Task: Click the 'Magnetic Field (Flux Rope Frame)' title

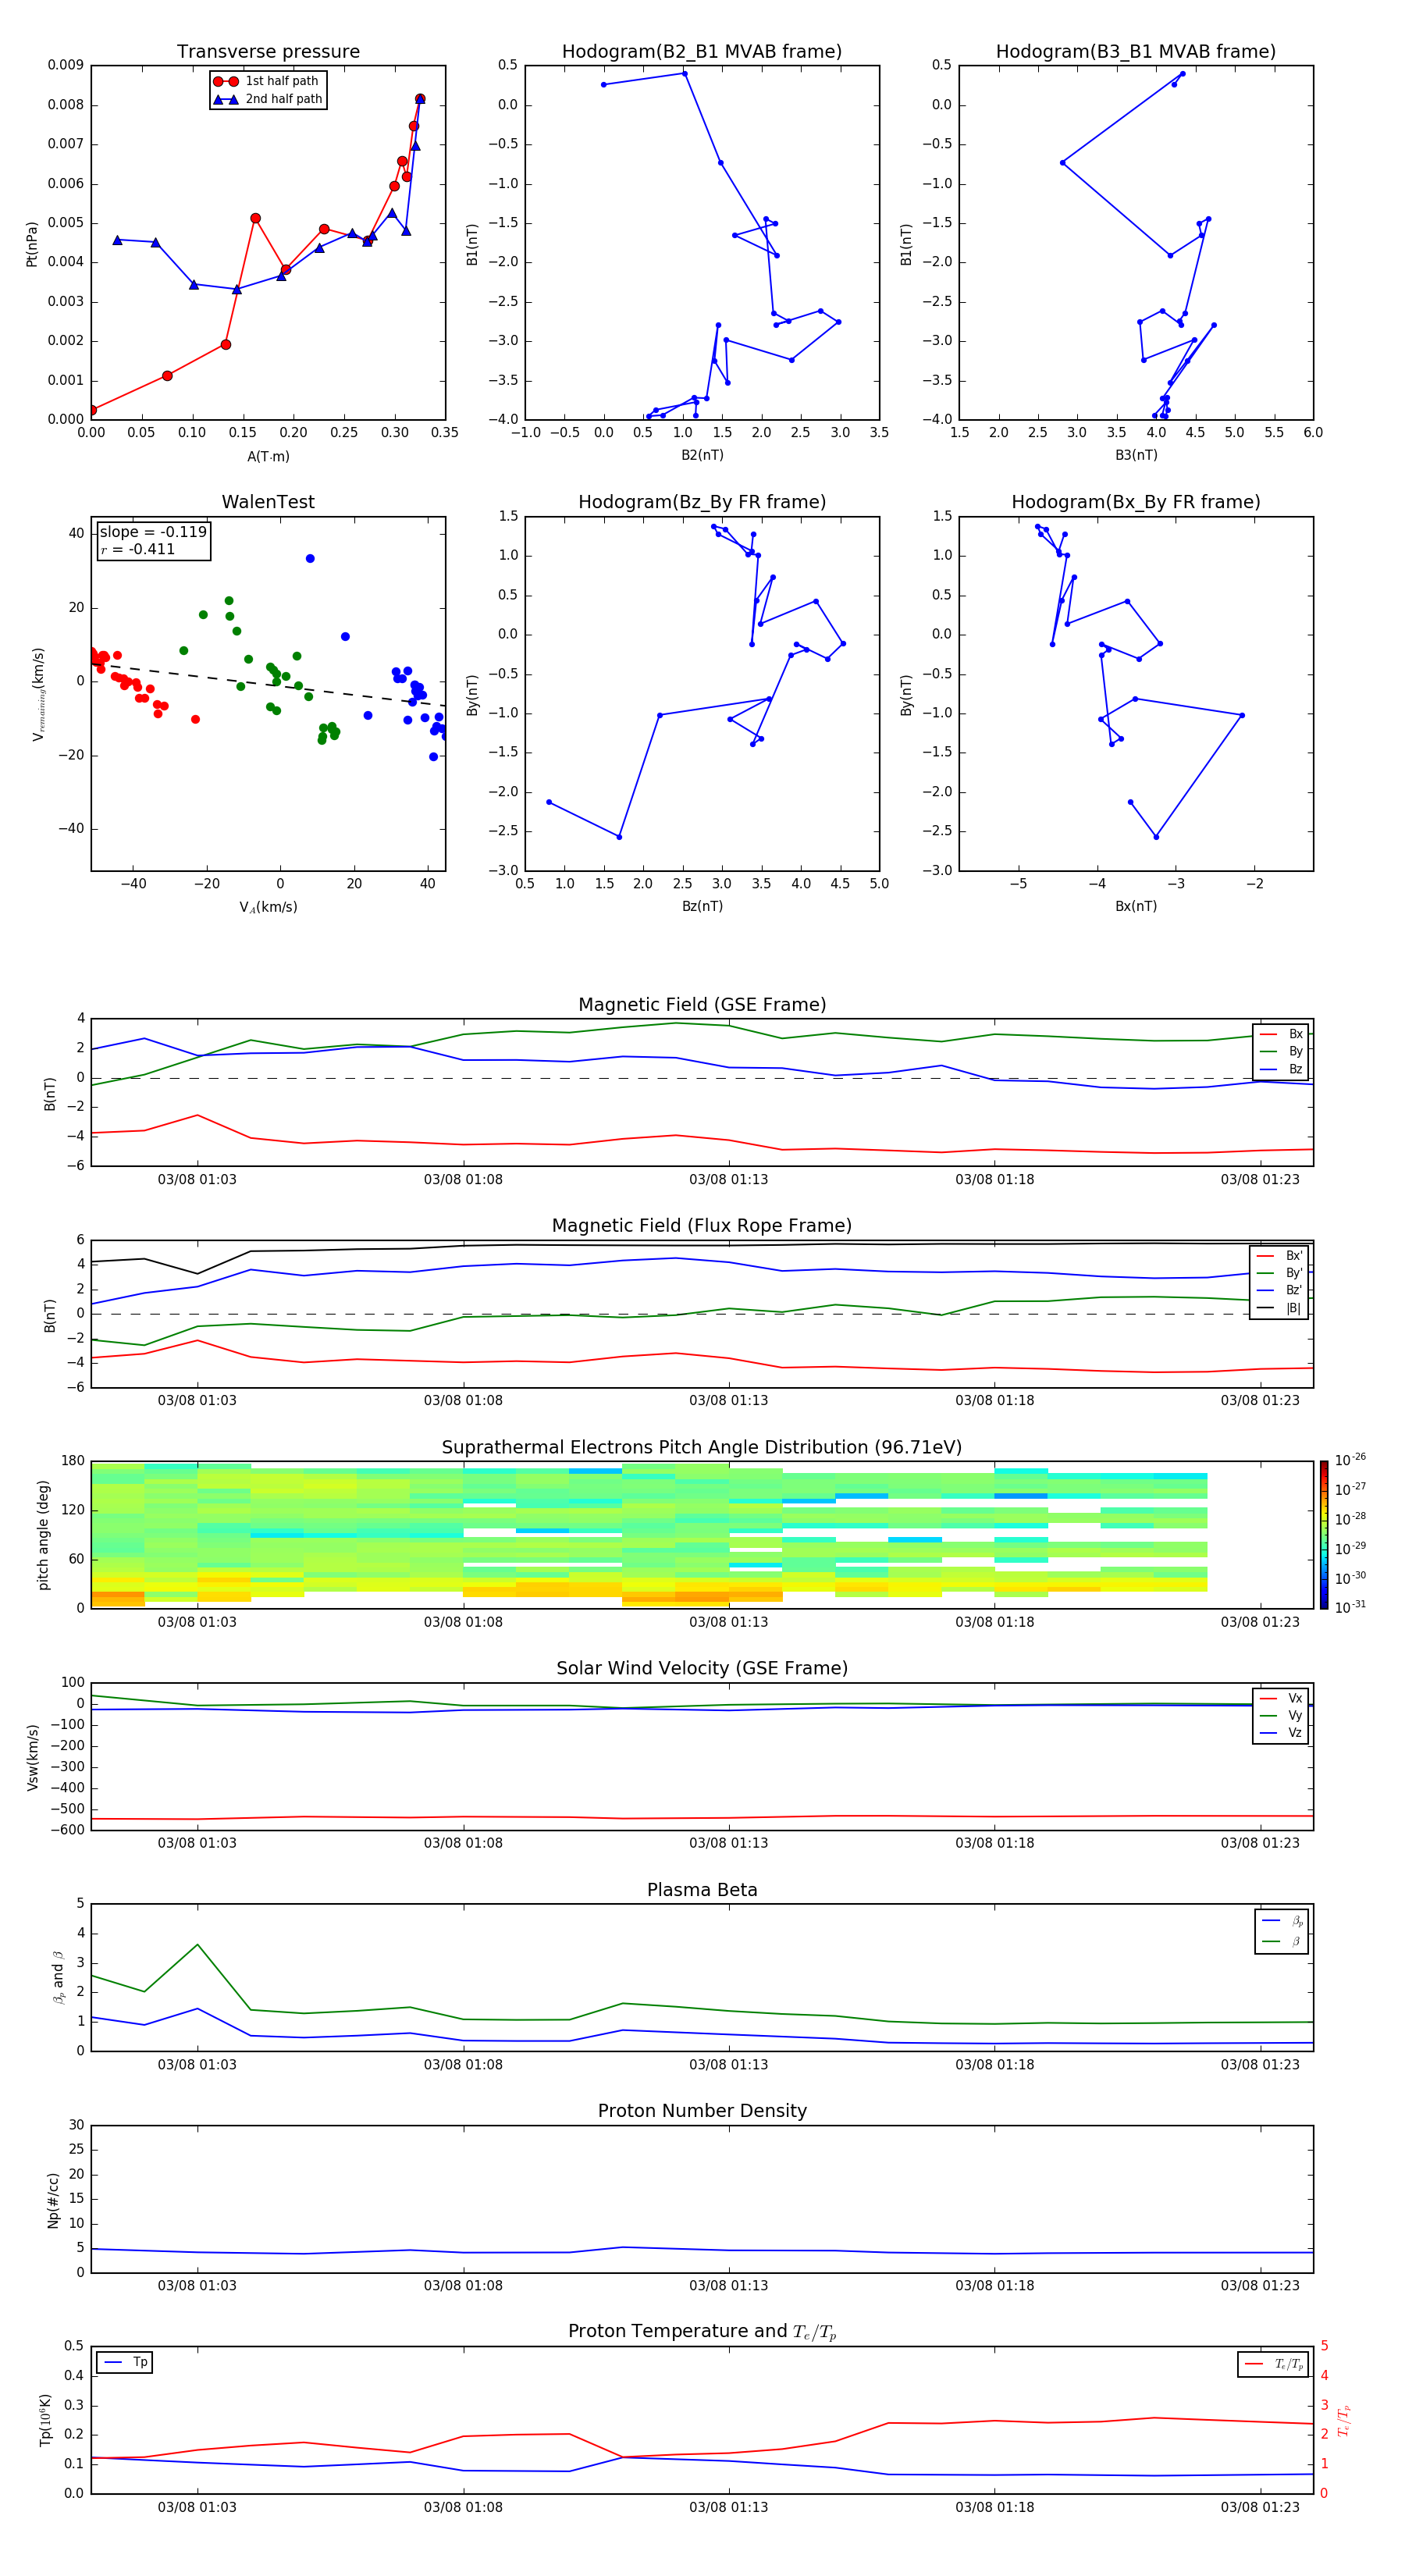Action: (702, 1226)
